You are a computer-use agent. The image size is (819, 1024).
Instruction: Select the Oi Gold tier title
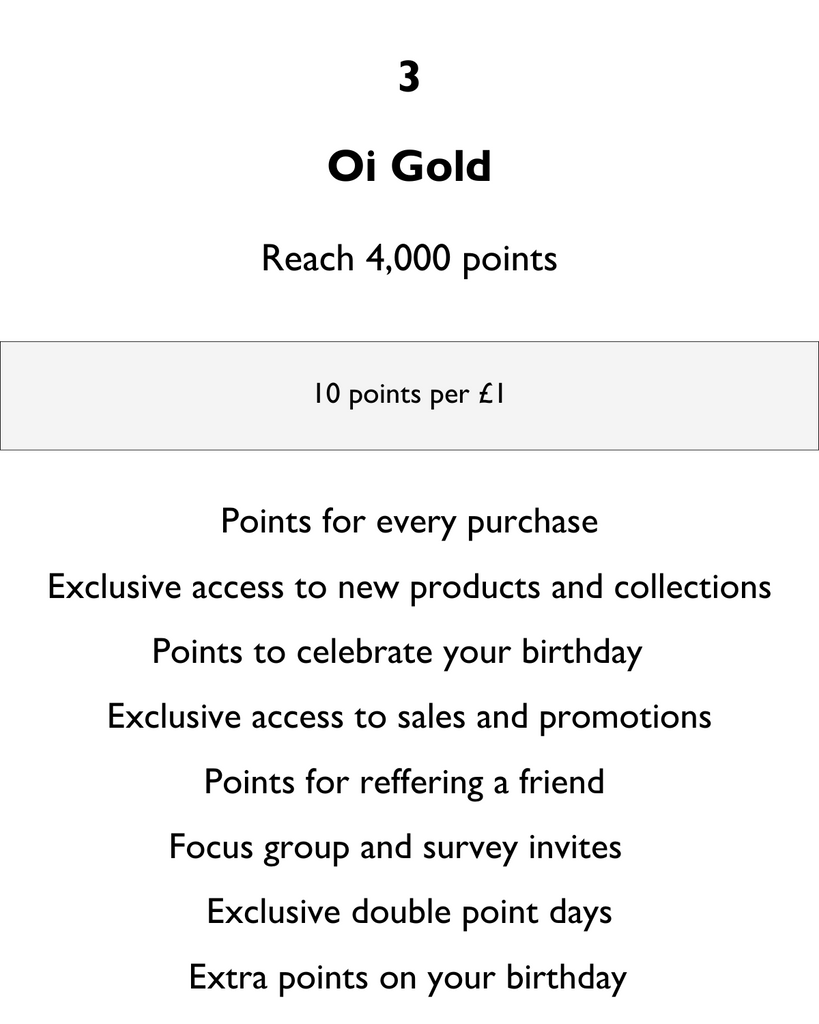click(409, 166)
